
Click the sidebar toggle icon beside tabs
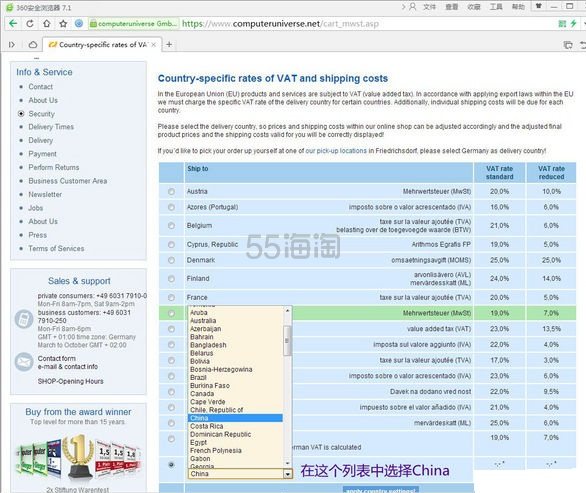click(x=12, y=45)
